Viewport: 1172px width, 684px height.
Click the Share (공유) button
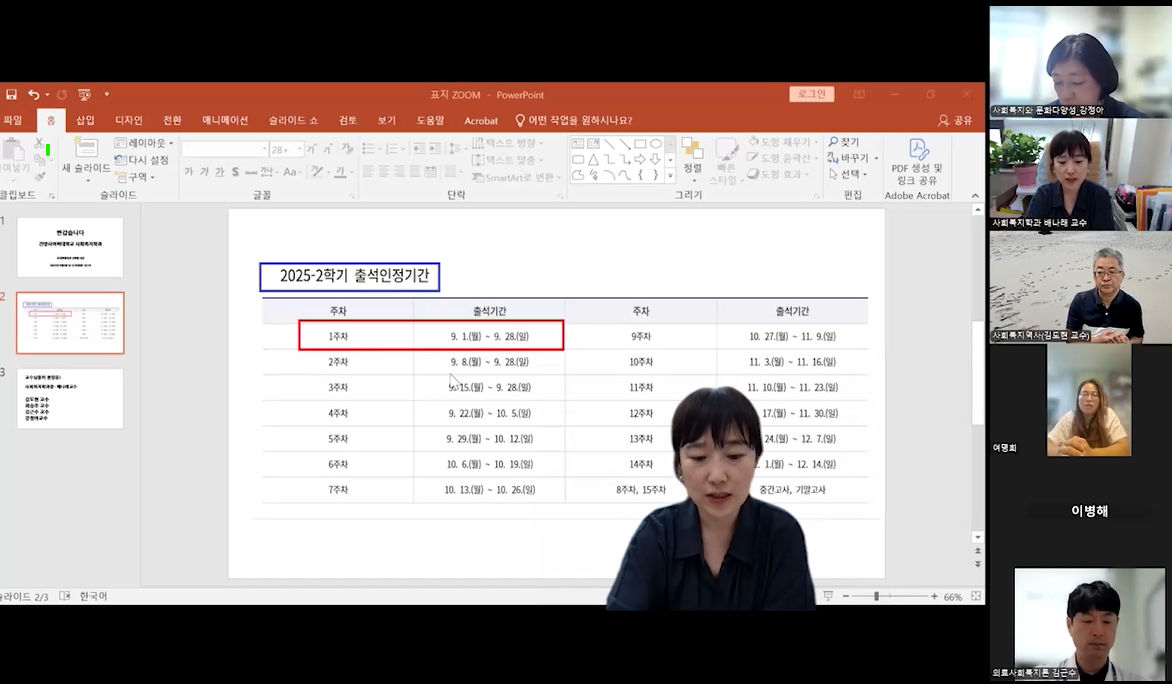(x=955, y=120)
